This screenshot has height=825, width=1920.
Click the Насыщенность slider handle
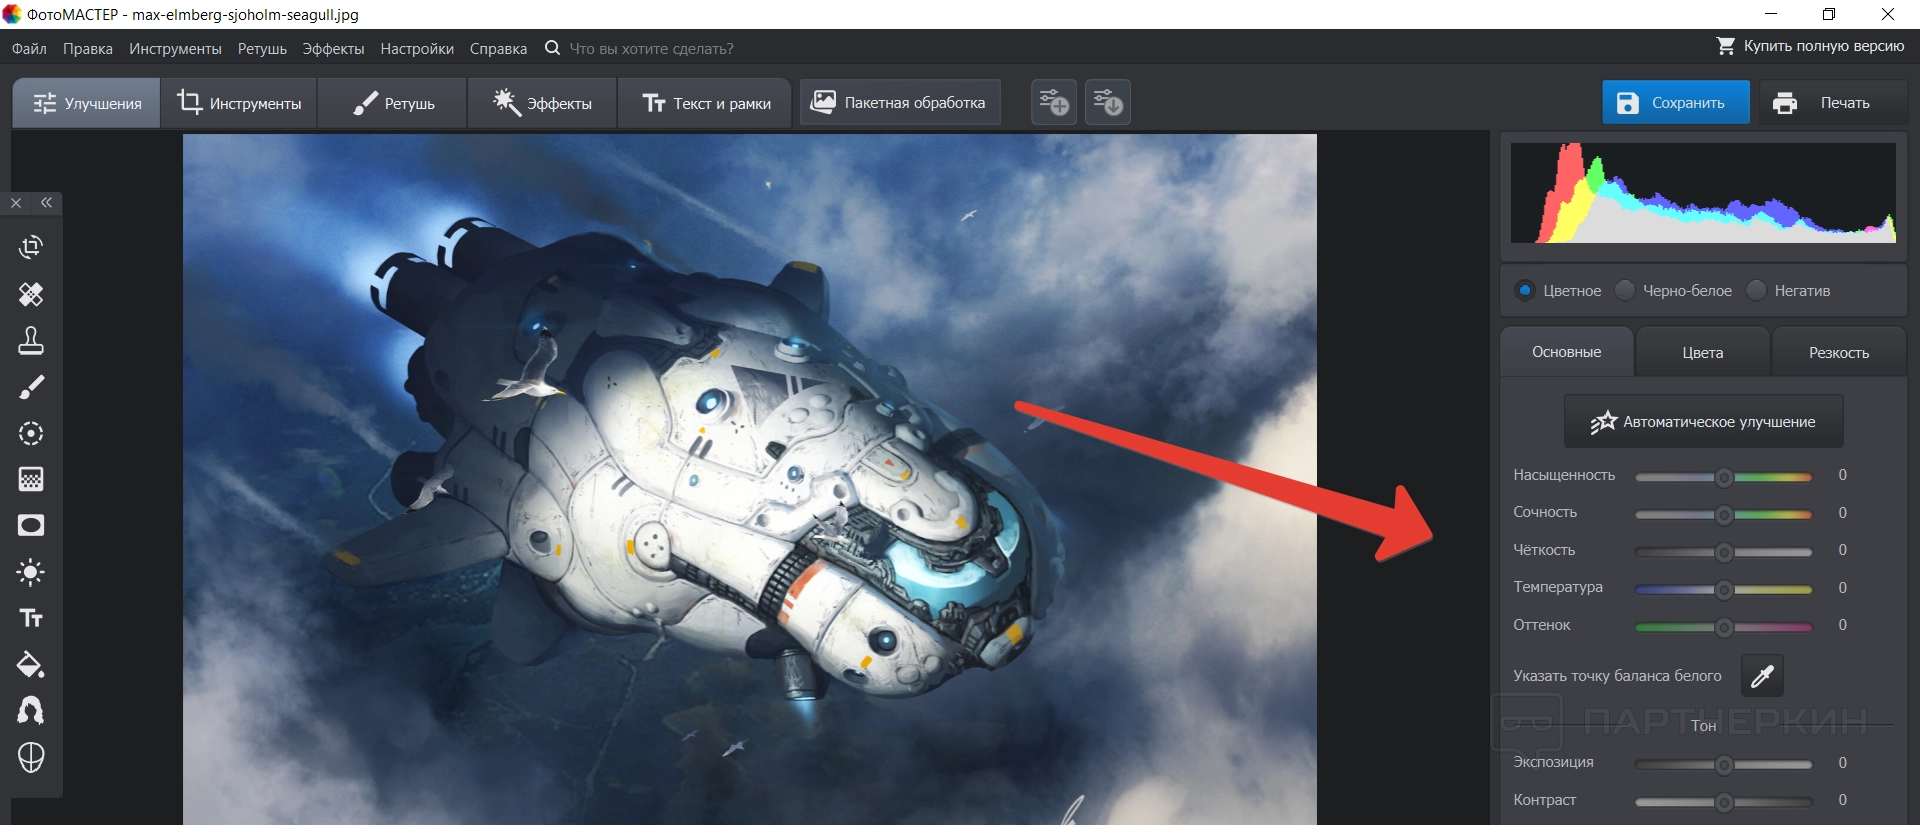pos(1724,477)
